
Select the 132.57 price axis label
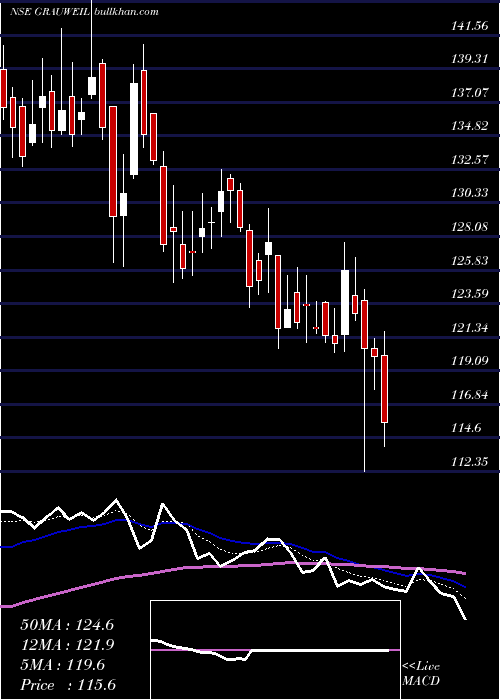(470, 160)
